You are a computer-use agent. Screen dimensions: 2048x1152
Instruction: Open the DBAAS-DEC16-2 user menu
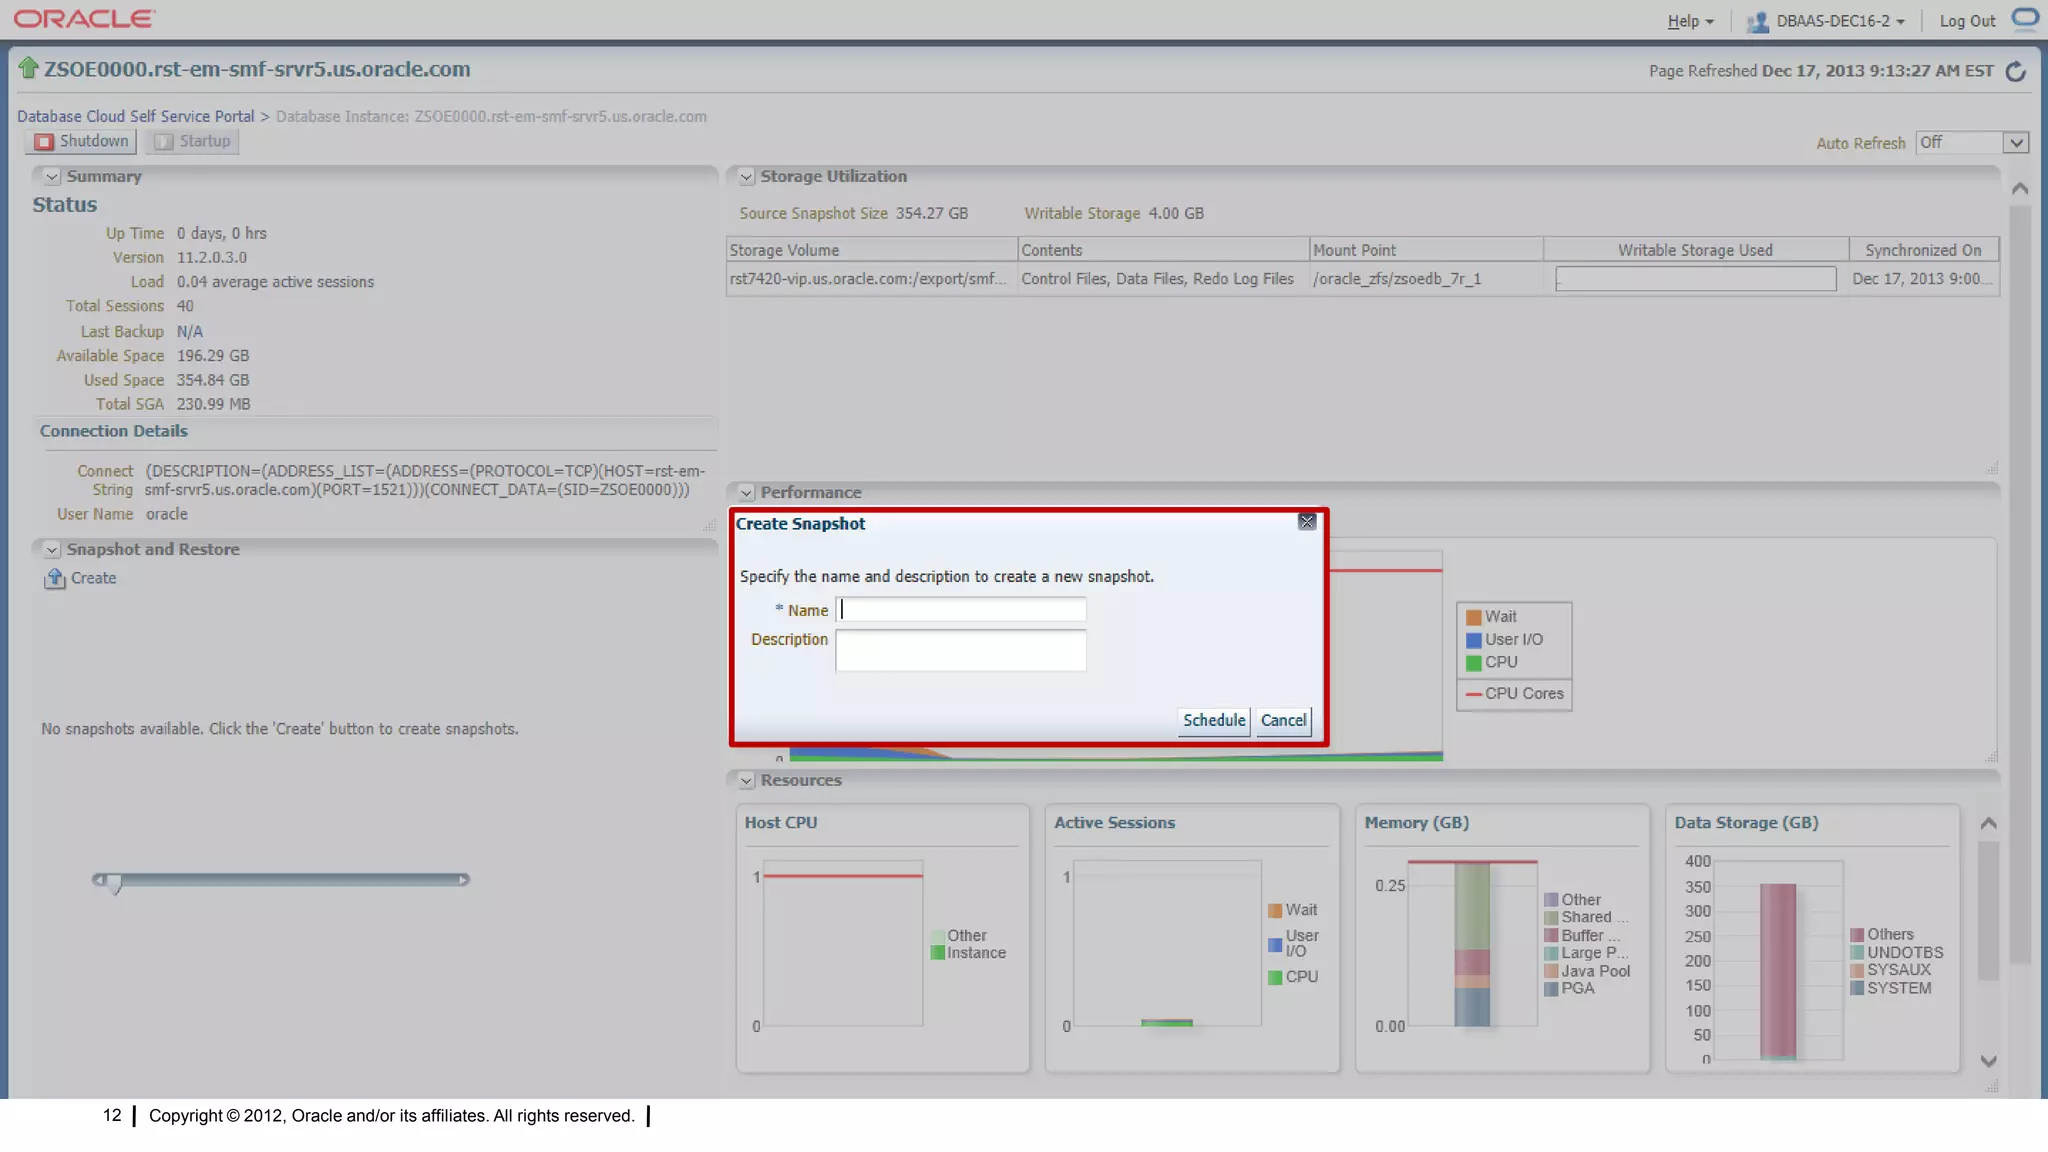coord(1840,21)
